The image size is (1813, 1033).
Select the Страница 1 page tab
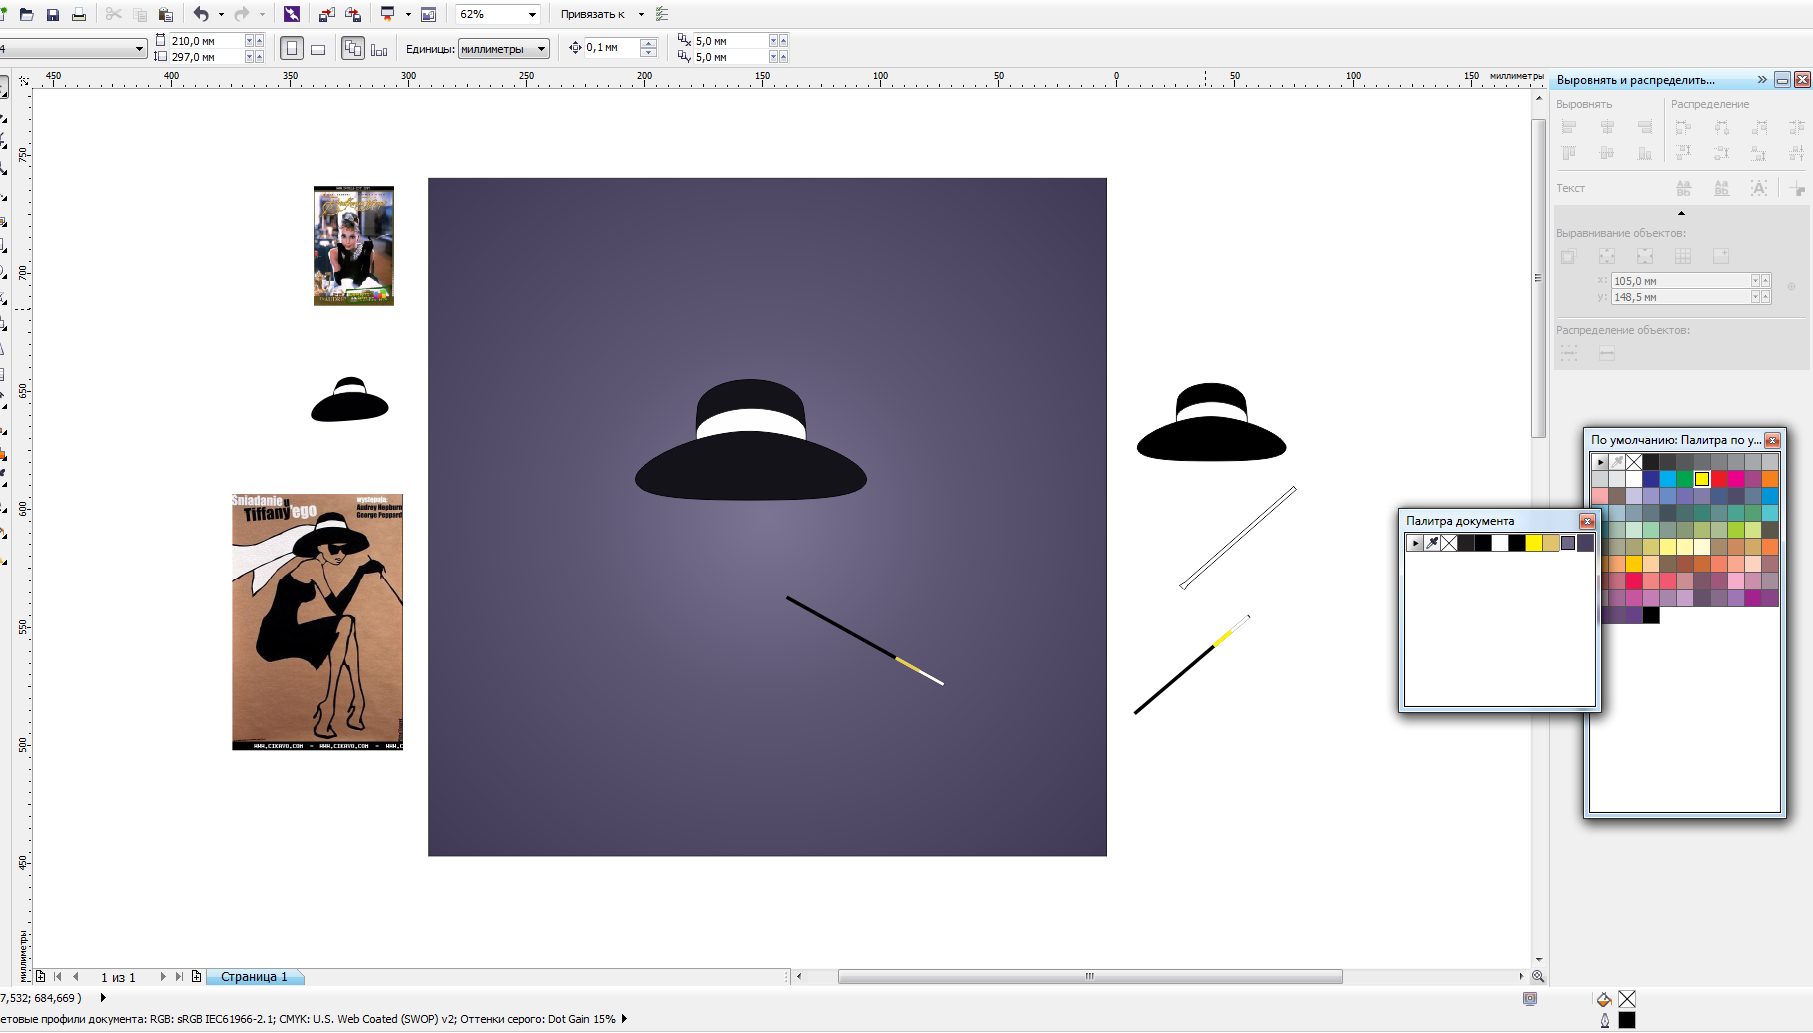[254, 977]
